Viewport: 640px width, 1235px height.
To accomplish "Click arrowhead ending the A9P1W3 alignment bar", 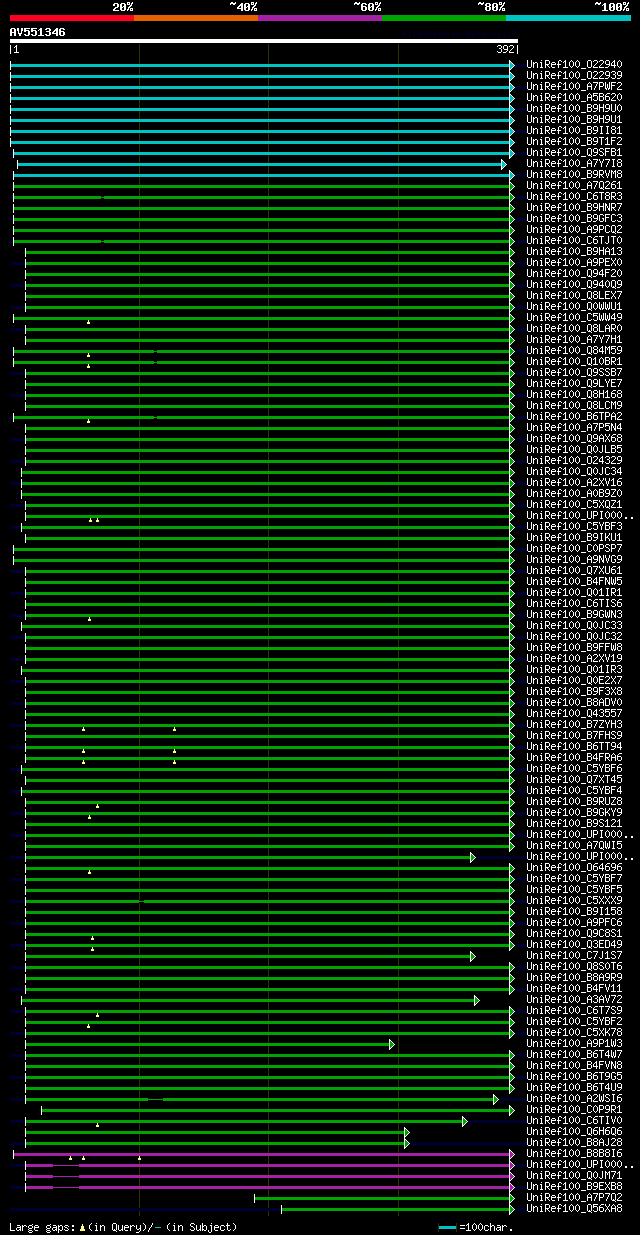I will (392, 1044).
